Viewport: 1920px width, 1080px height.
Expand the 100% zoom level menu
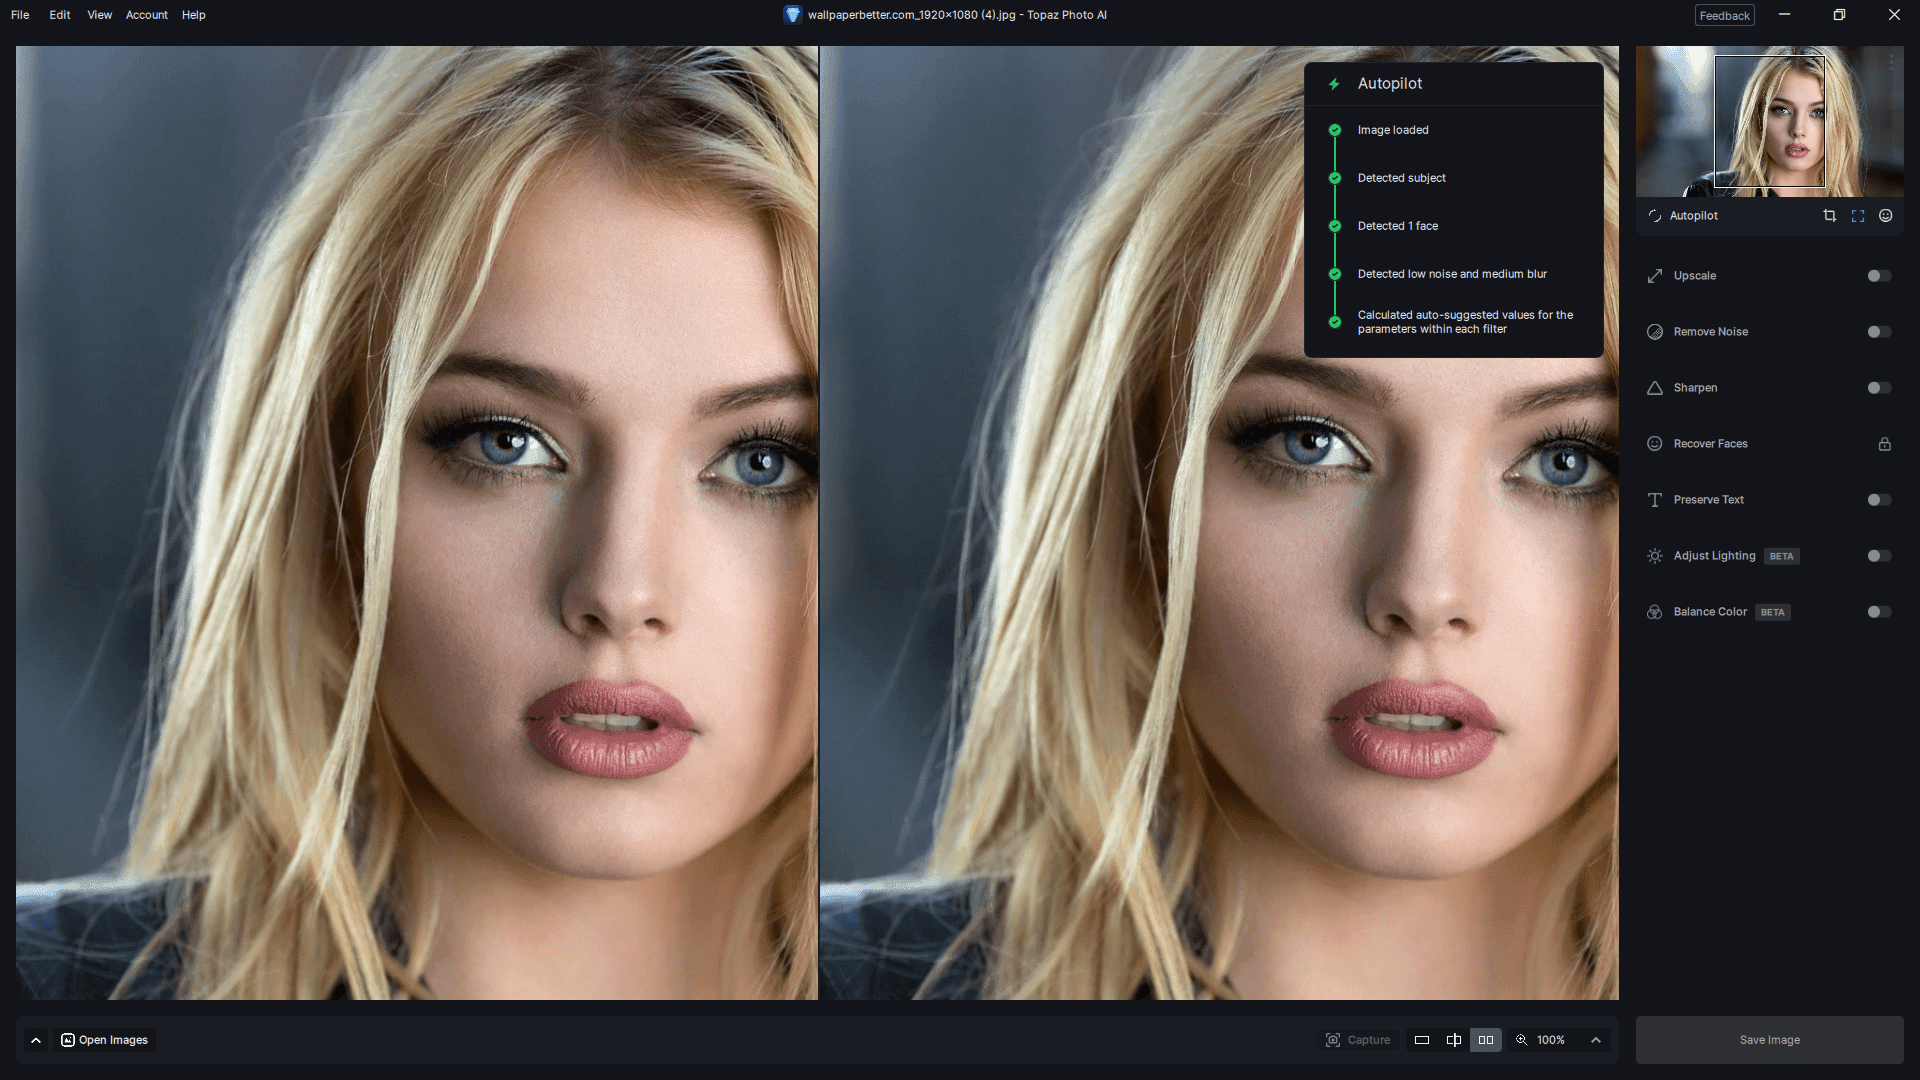click(x=1596, y=1040)
